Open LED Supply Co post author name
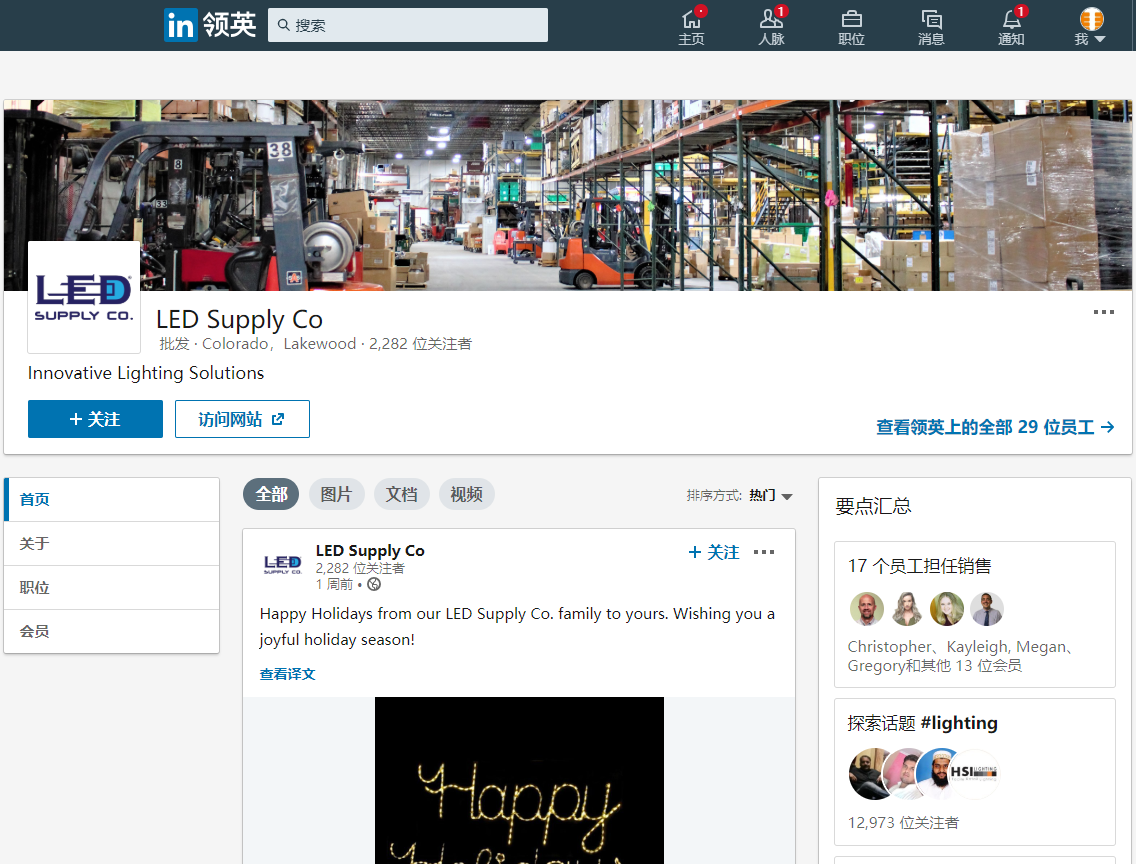The height and width of the screenshot is (864, 1136). tap(370, 550)
